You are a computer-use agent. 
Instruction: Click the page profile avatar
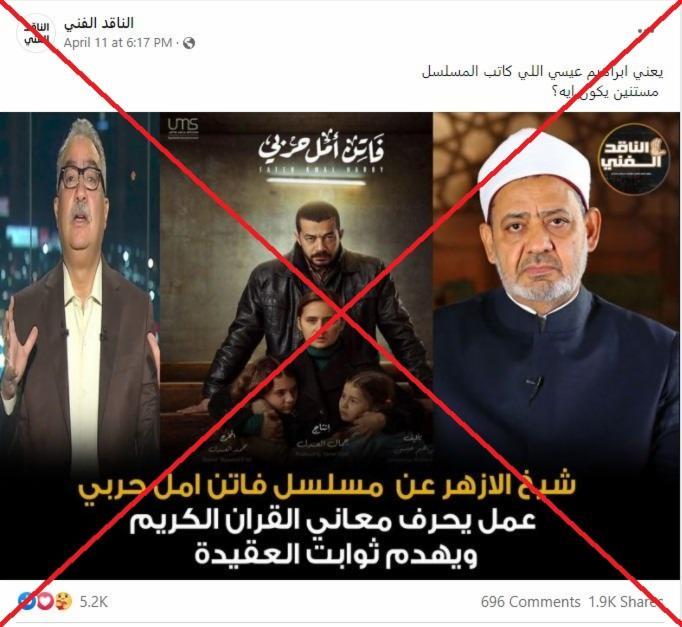[34, 33]
